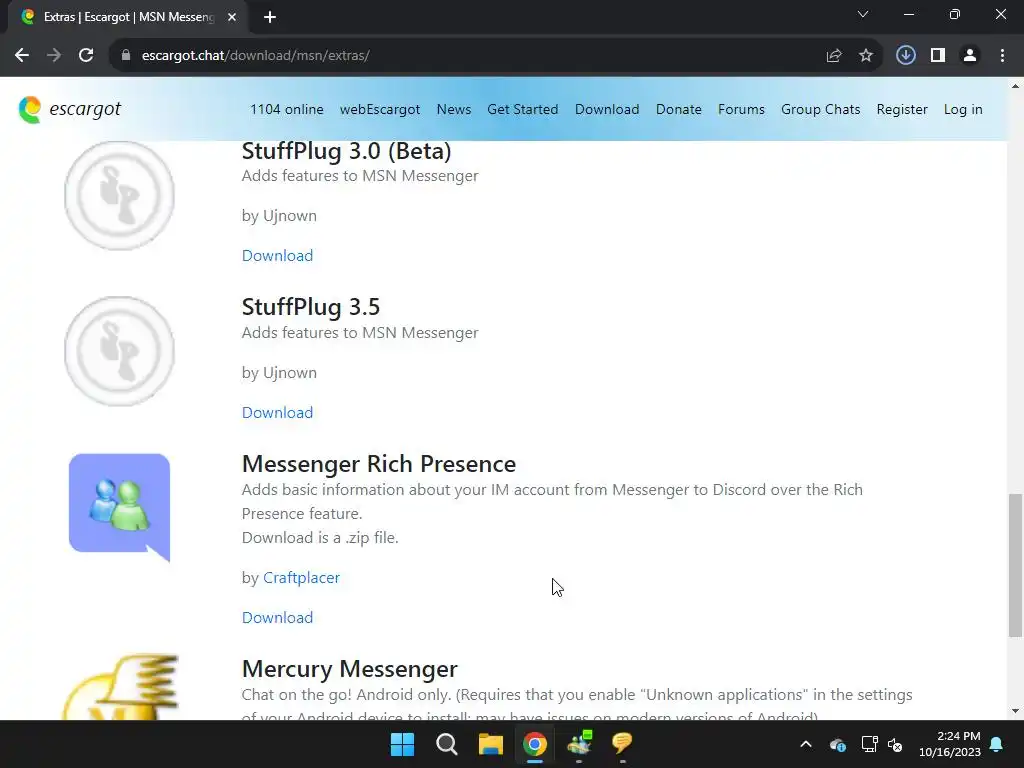This screenshot has width=1024, height=768.
Task: Share this page using the share icon
Action: (x=834, y=56)
